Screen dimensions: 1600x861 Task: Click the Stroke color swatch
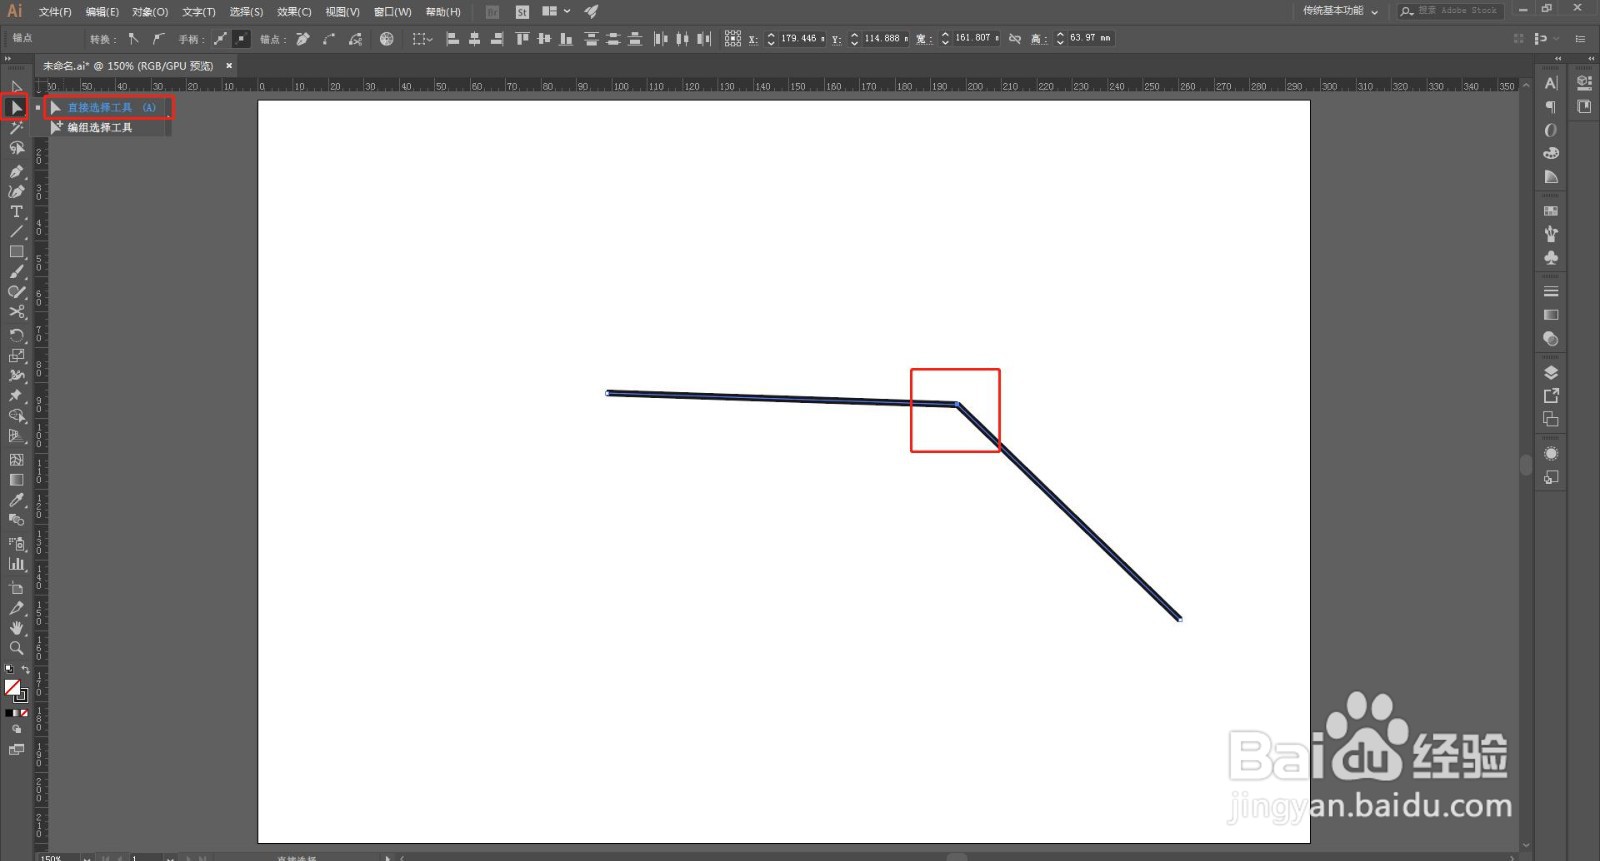click(21, 695)
